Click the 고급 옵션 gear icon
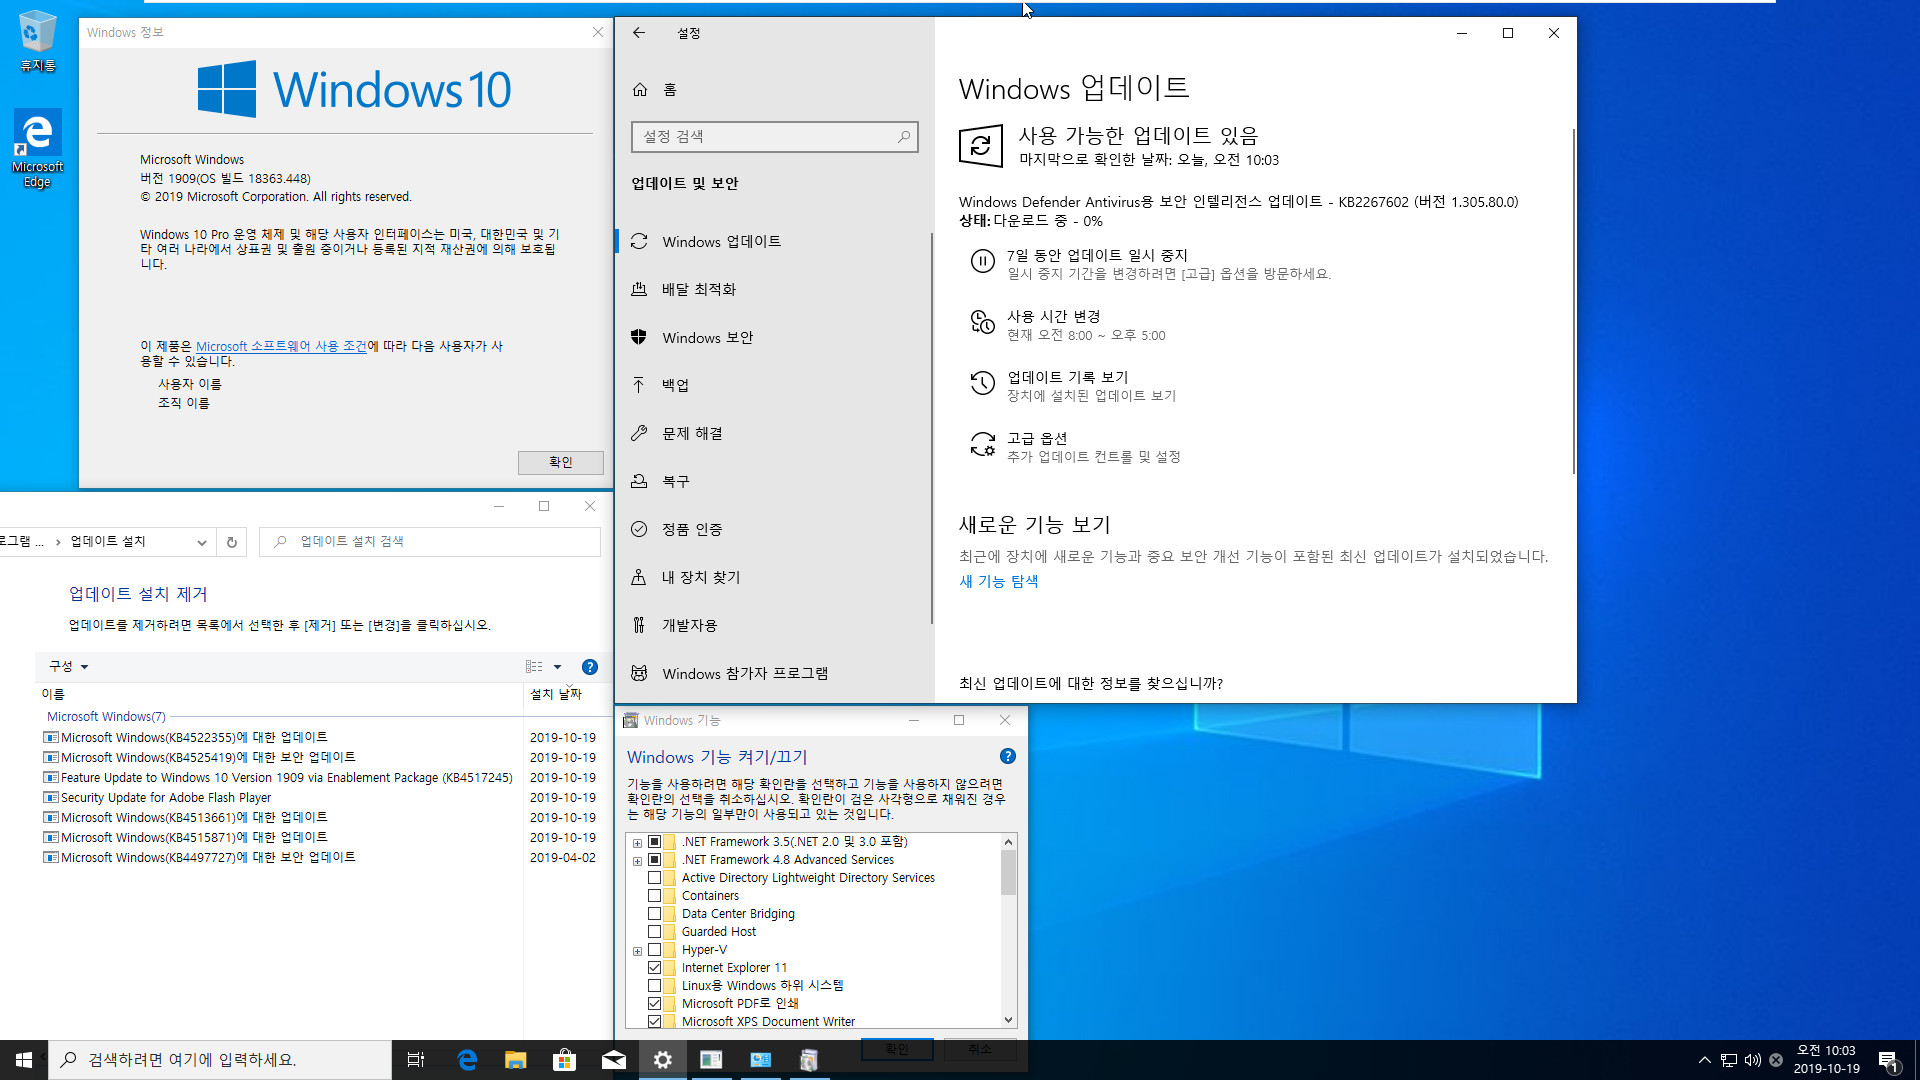 point(983,445)
